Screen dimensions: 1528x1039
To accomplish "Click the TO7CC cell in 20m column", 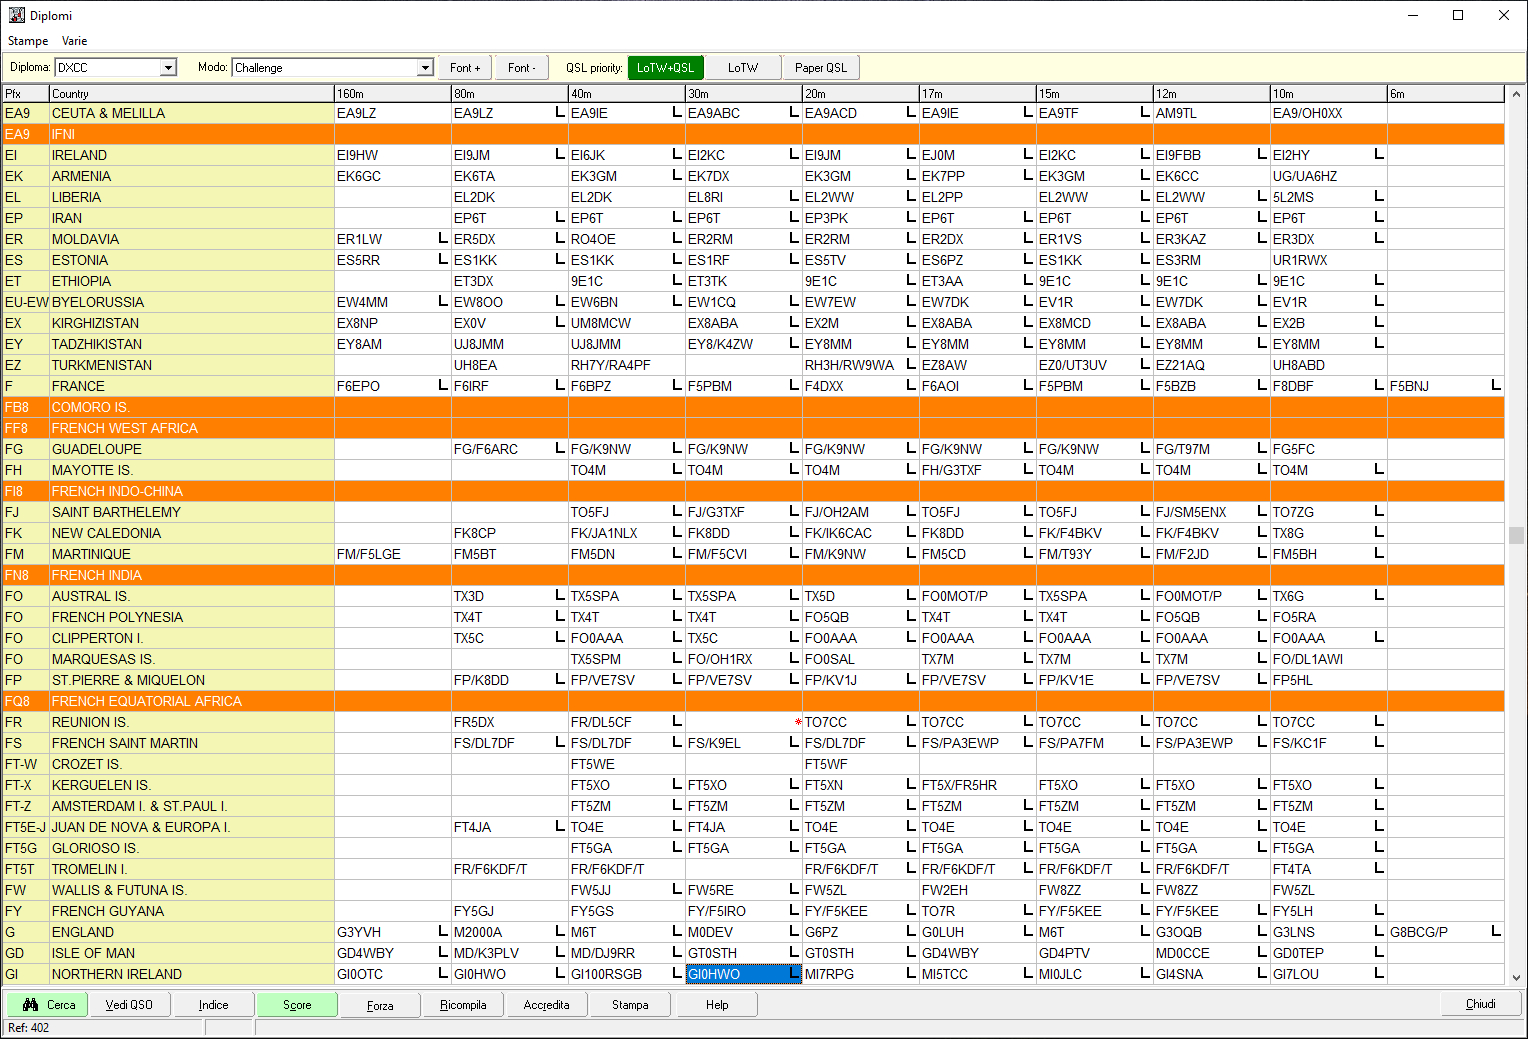I will (860, 722).
